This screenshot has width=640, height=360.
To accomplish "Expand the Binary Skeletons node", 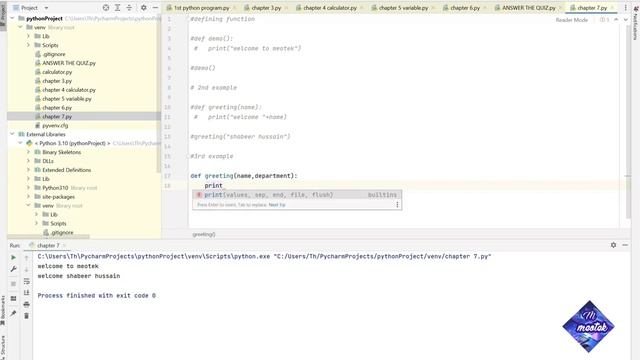I will click(29, 152).
